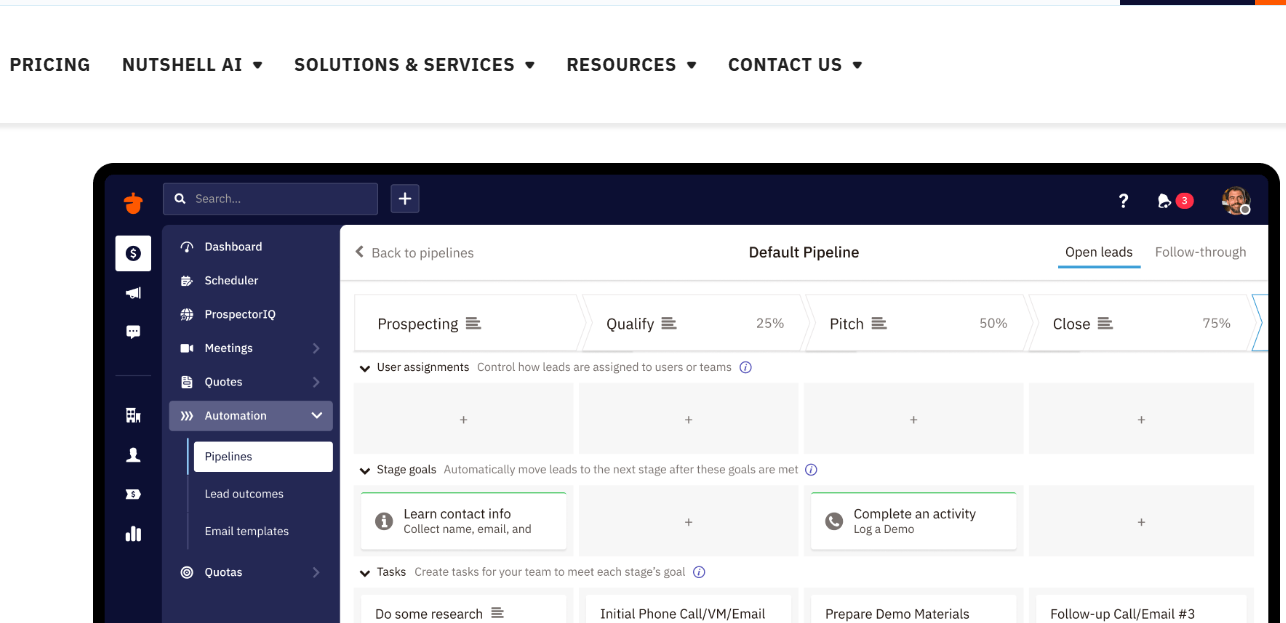Go to the Pricing page

(49, 64)
